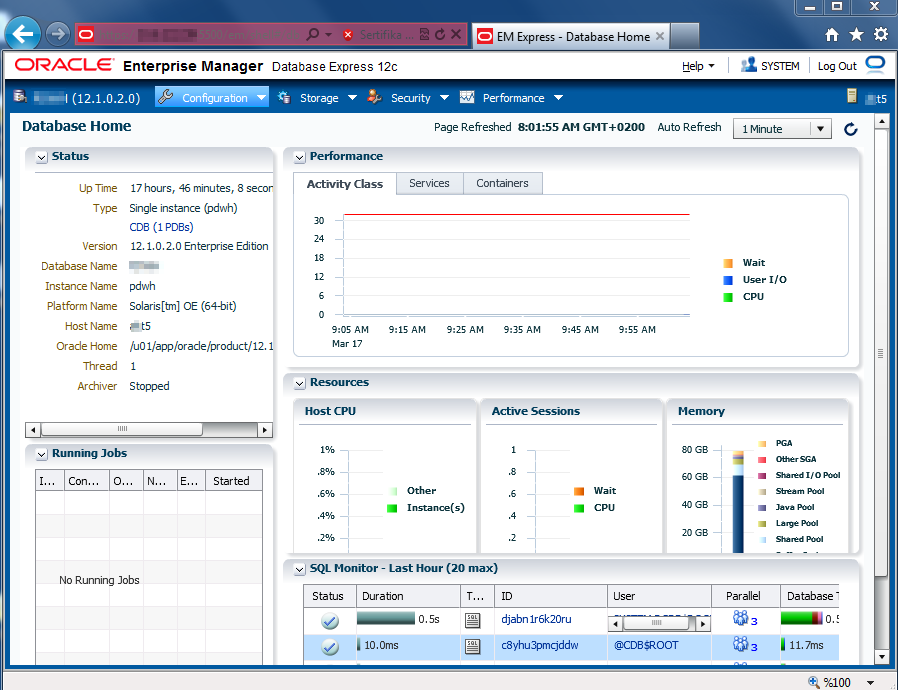This screenshot has height=690, width=898.
Task: Click the SYSTEM user icon
Action: click(748, 66)
